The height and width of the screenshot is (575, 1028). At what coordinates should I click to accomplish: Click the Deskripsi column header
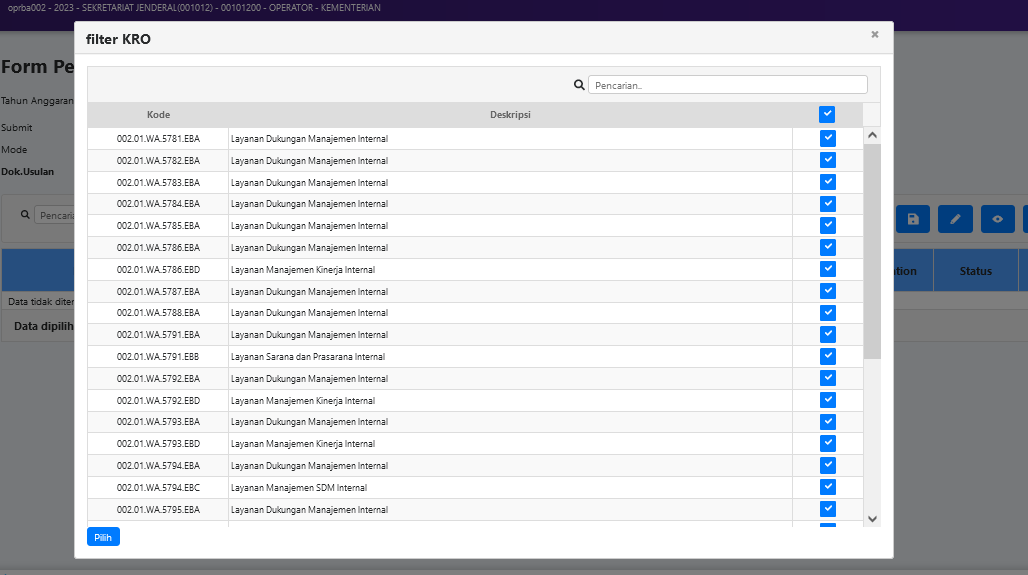(x=510, y=115)
